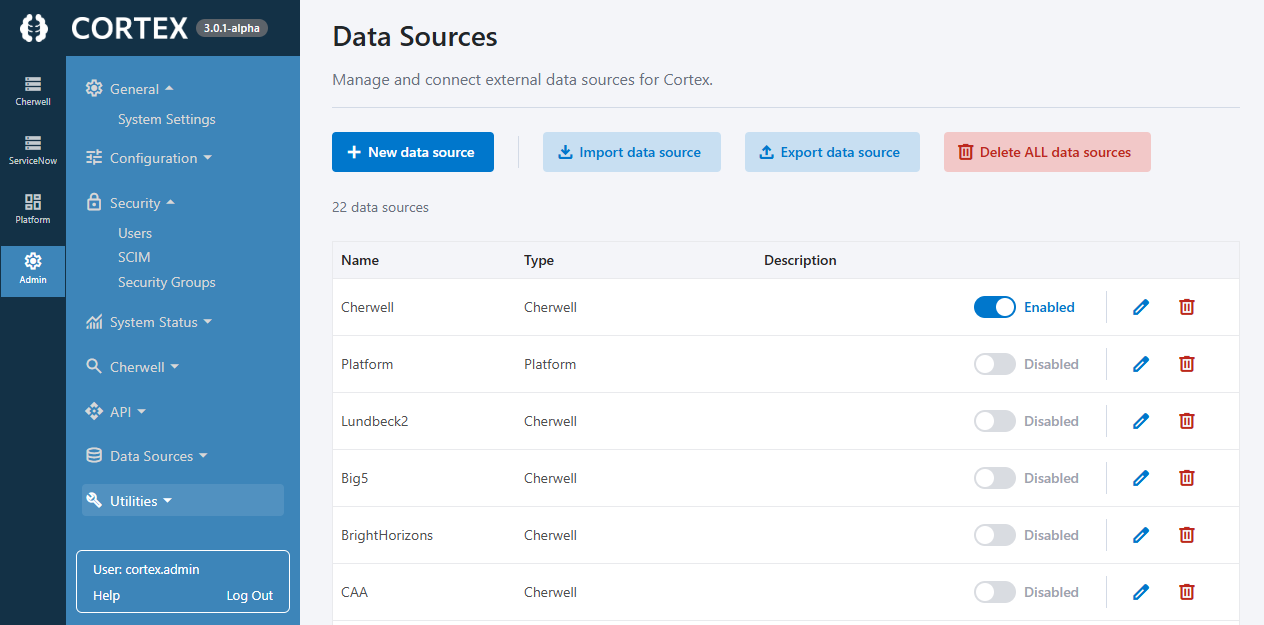Select the Admin gear rail item
The height and width of the screenshot is (625, 1264).
coord(33,270)
